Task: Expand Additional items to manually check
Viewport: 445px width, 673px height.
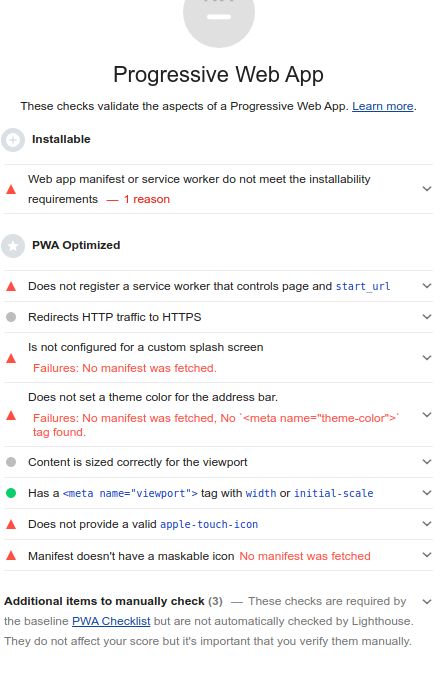Action: pyautogui.click(x=427, y=602)
